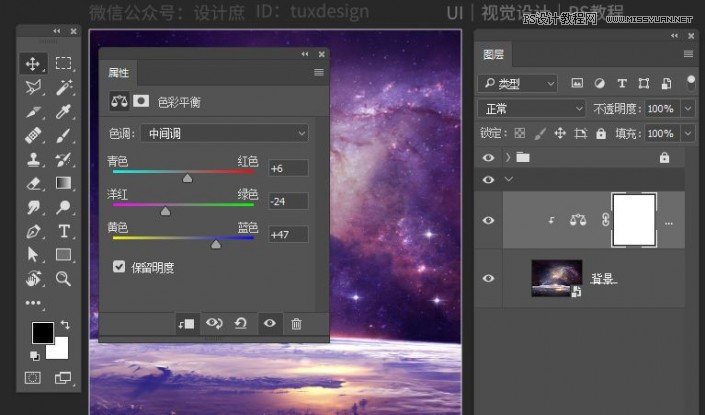The height and width of the screenshot is (415, 705).
Task: Select the Eraser tool
Action: click(33, 183)
